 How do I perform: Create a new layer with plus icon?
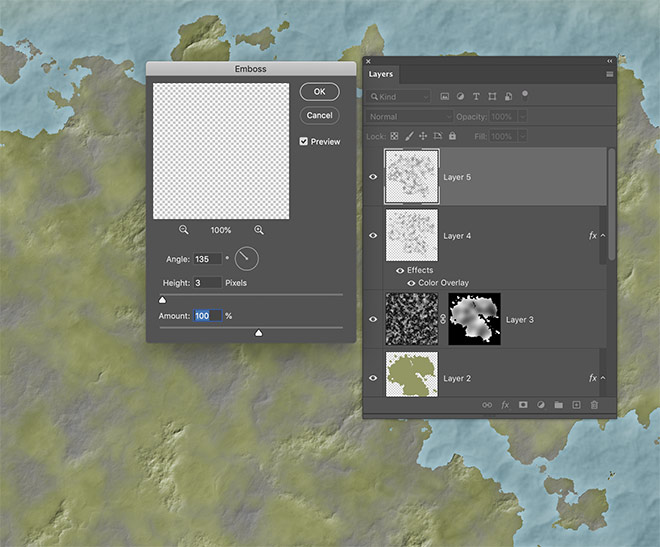tap(576, 405)
